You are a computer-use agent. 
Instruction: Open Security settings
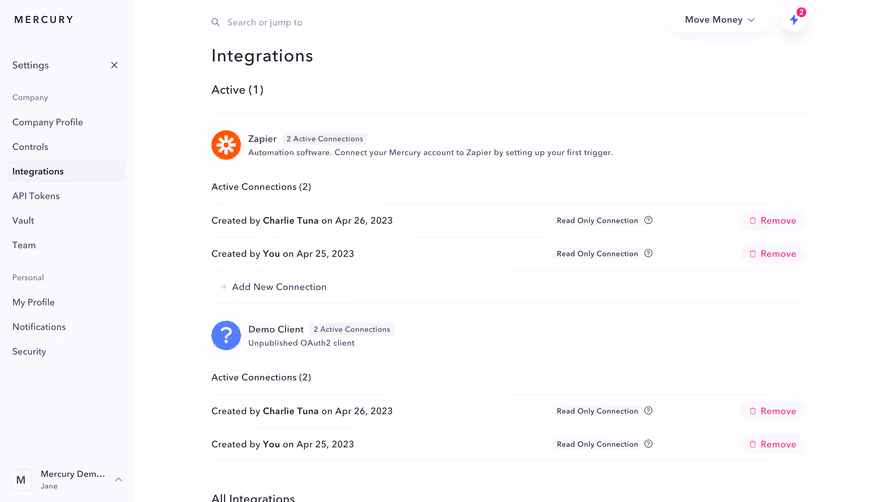(29, 351)
